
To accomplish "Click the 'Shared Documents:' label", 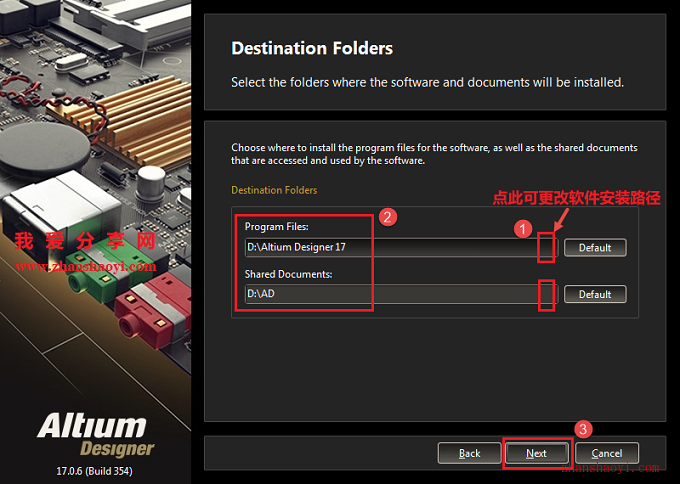I will pos(288,274).
